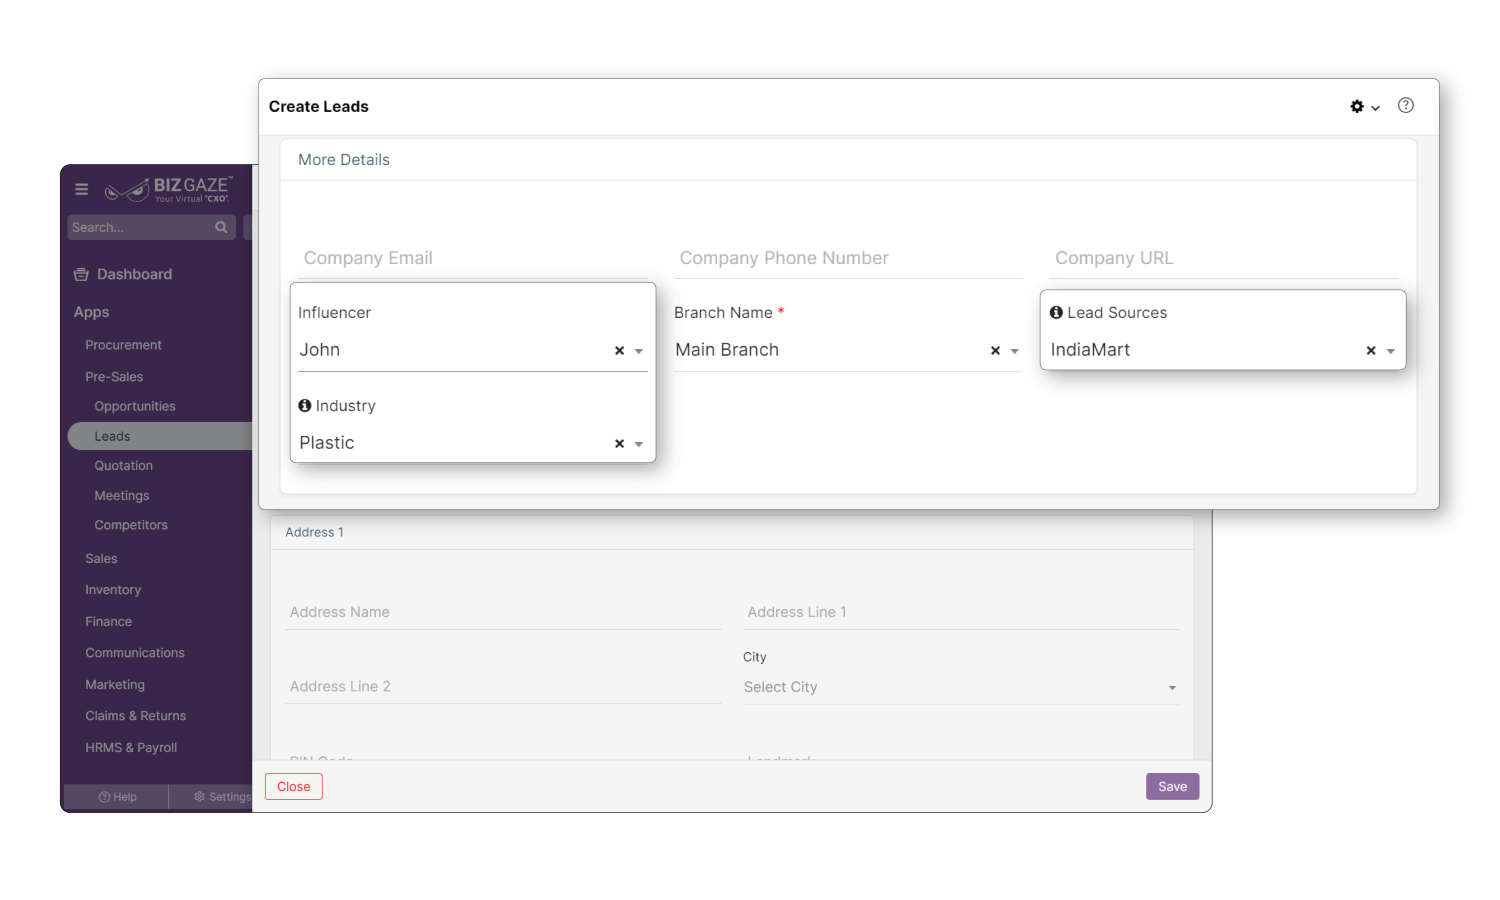Go to Quotation in sidebar
Screen dimensions: 1500x900
pos(123,466)
